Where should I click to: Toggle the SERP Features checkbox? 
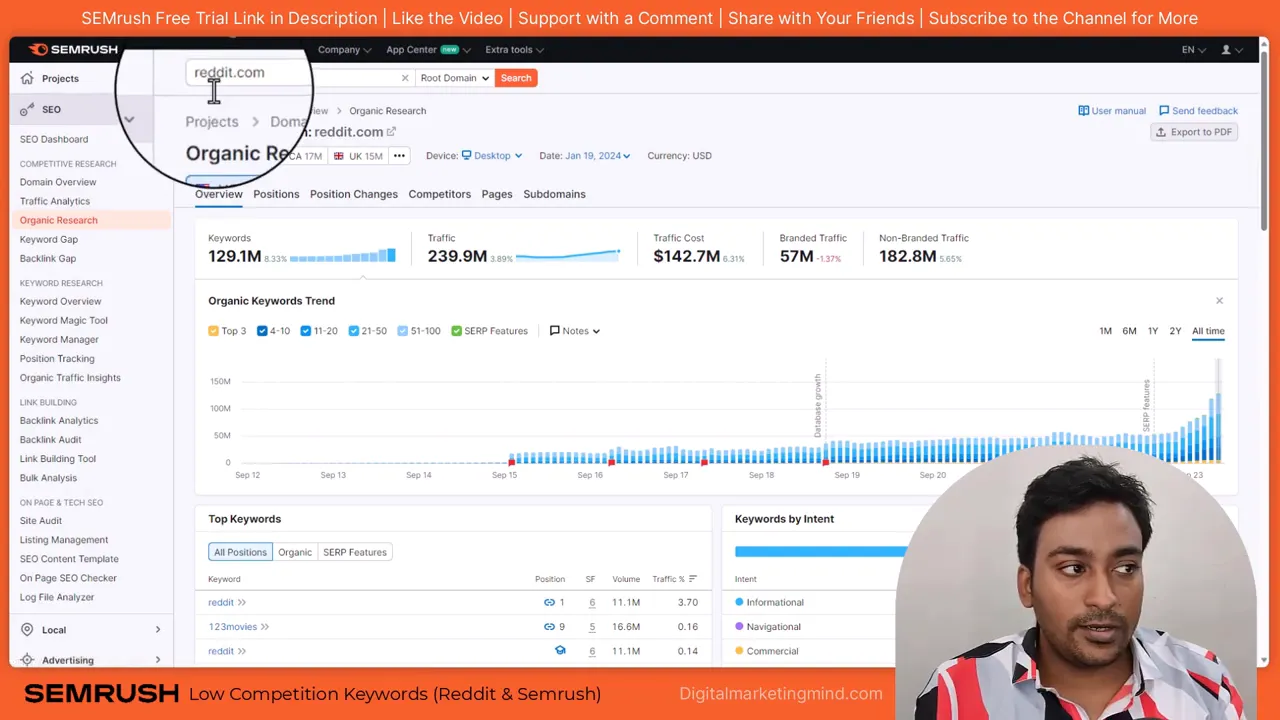pos(456,330)
